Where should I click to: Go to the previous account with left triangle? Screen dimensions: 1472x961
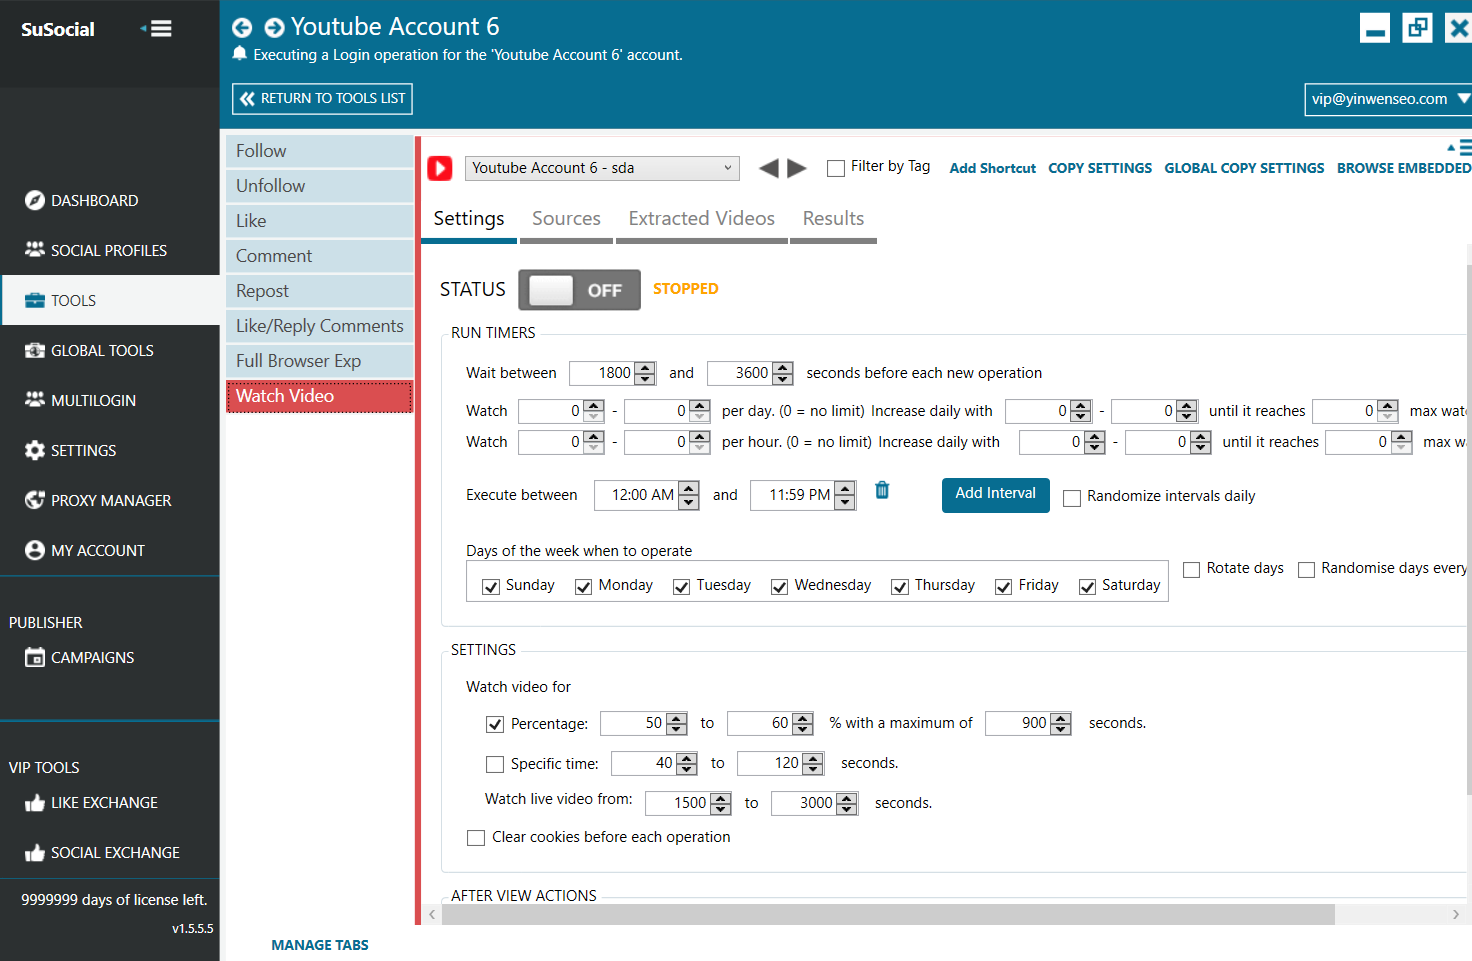(768, 168)
